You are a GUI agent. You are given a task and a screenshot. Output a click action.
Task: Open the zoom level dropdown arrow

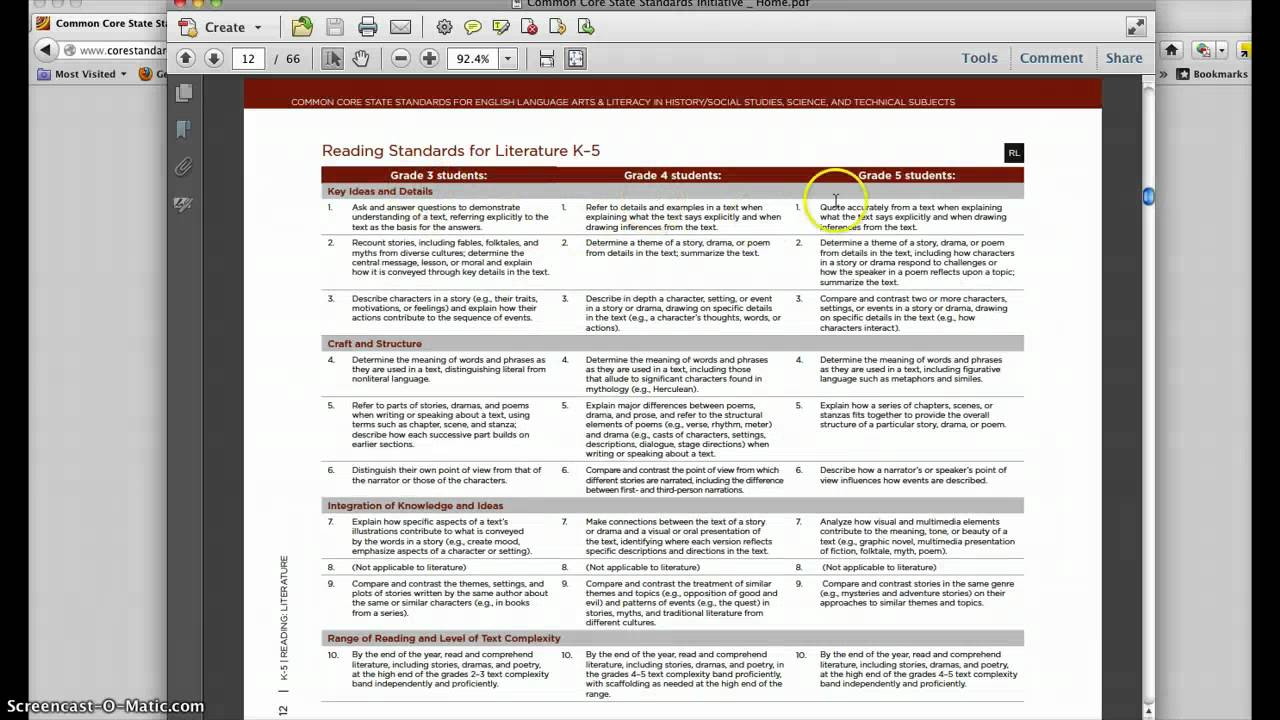(x=507, y=59)
